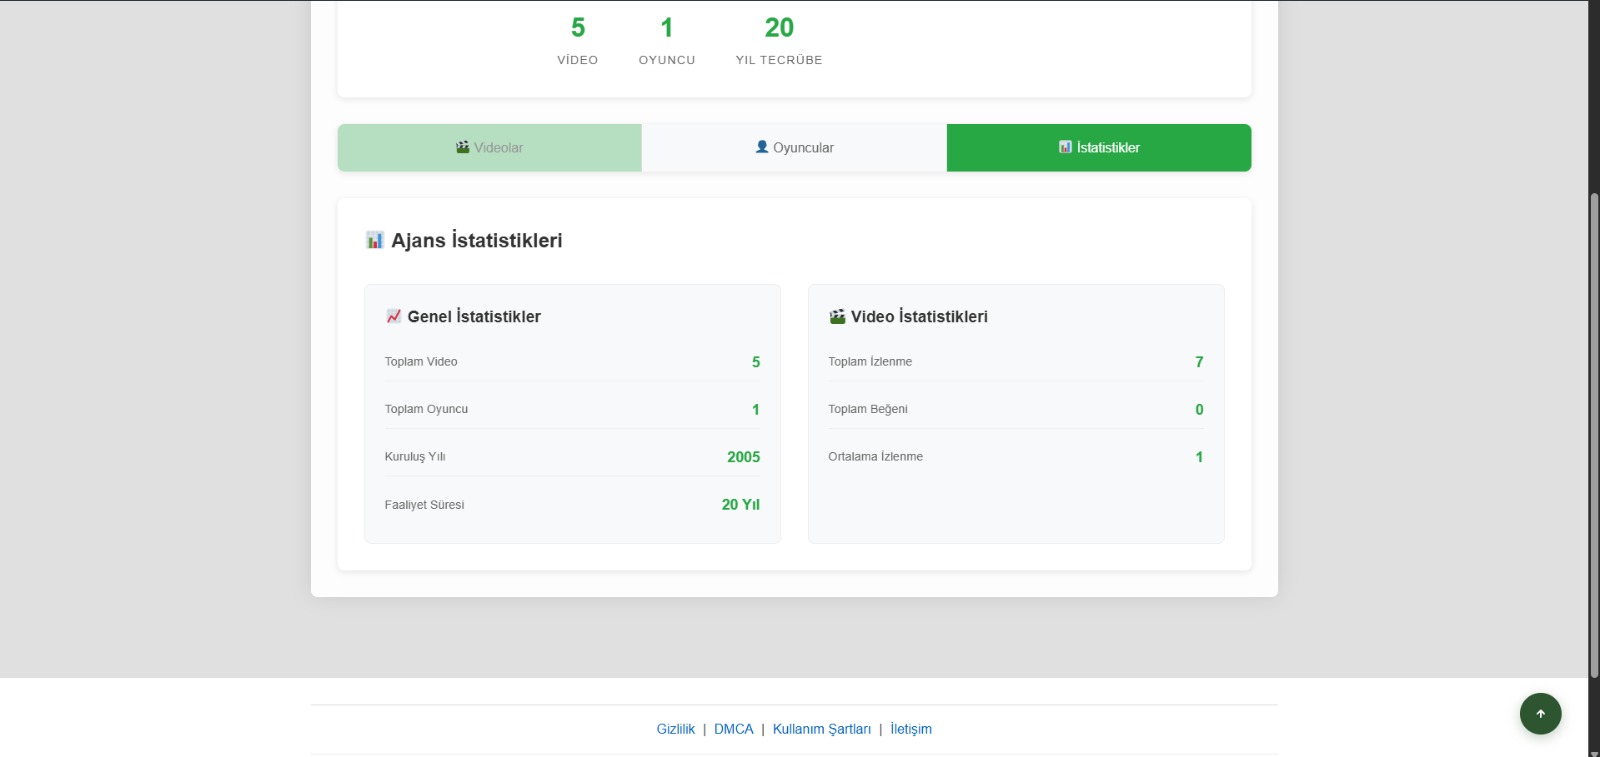Click the chart icon in the İstatistikler tab

[1065, 147]
